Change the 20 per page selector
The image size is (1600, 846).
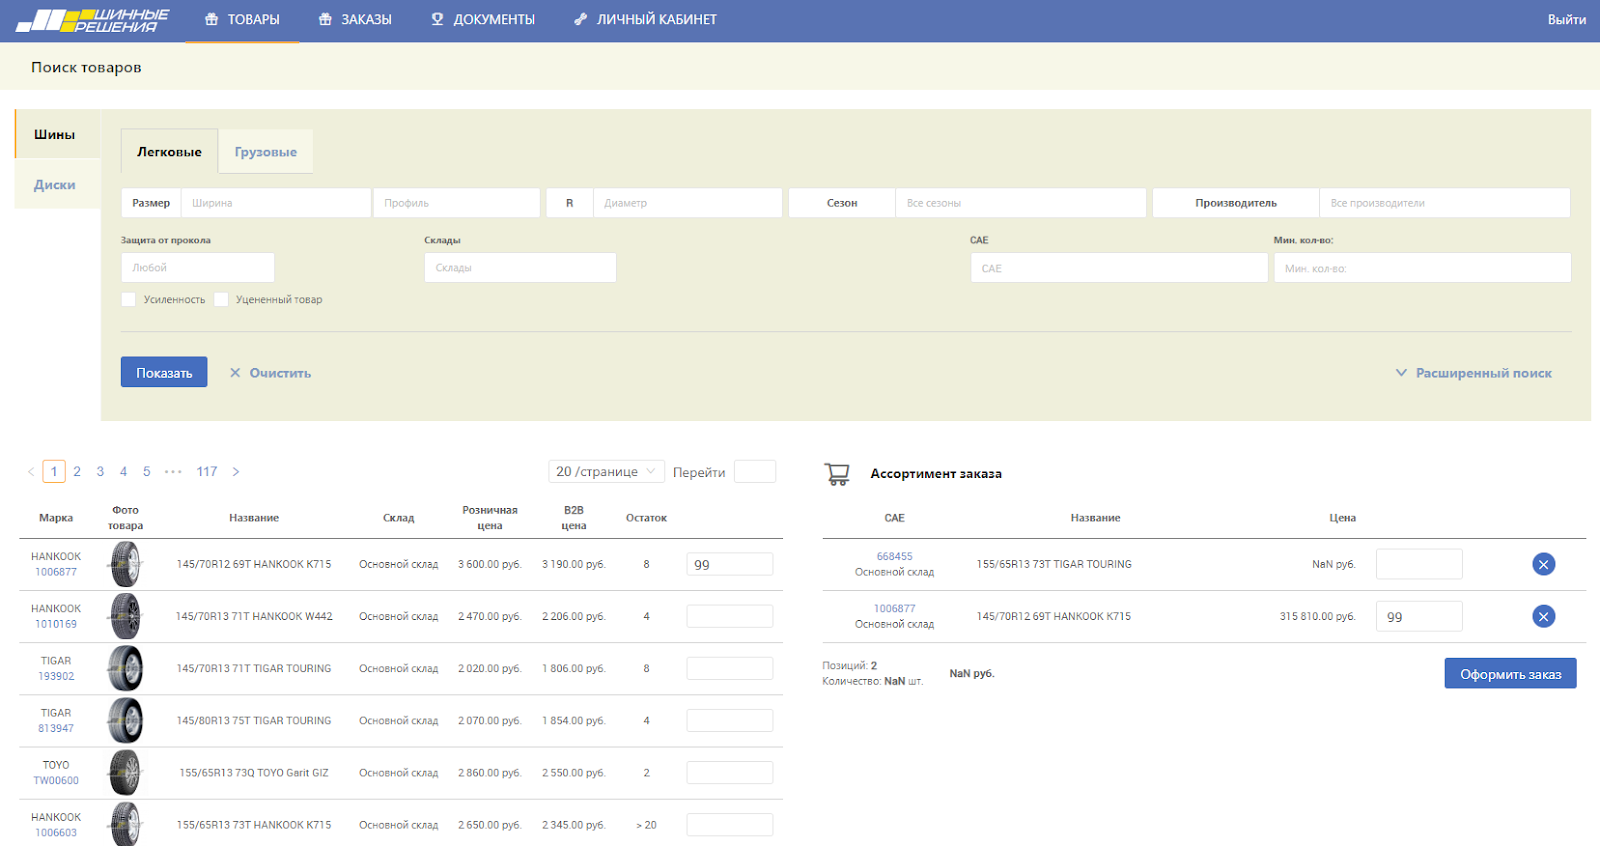pos(606,471)
